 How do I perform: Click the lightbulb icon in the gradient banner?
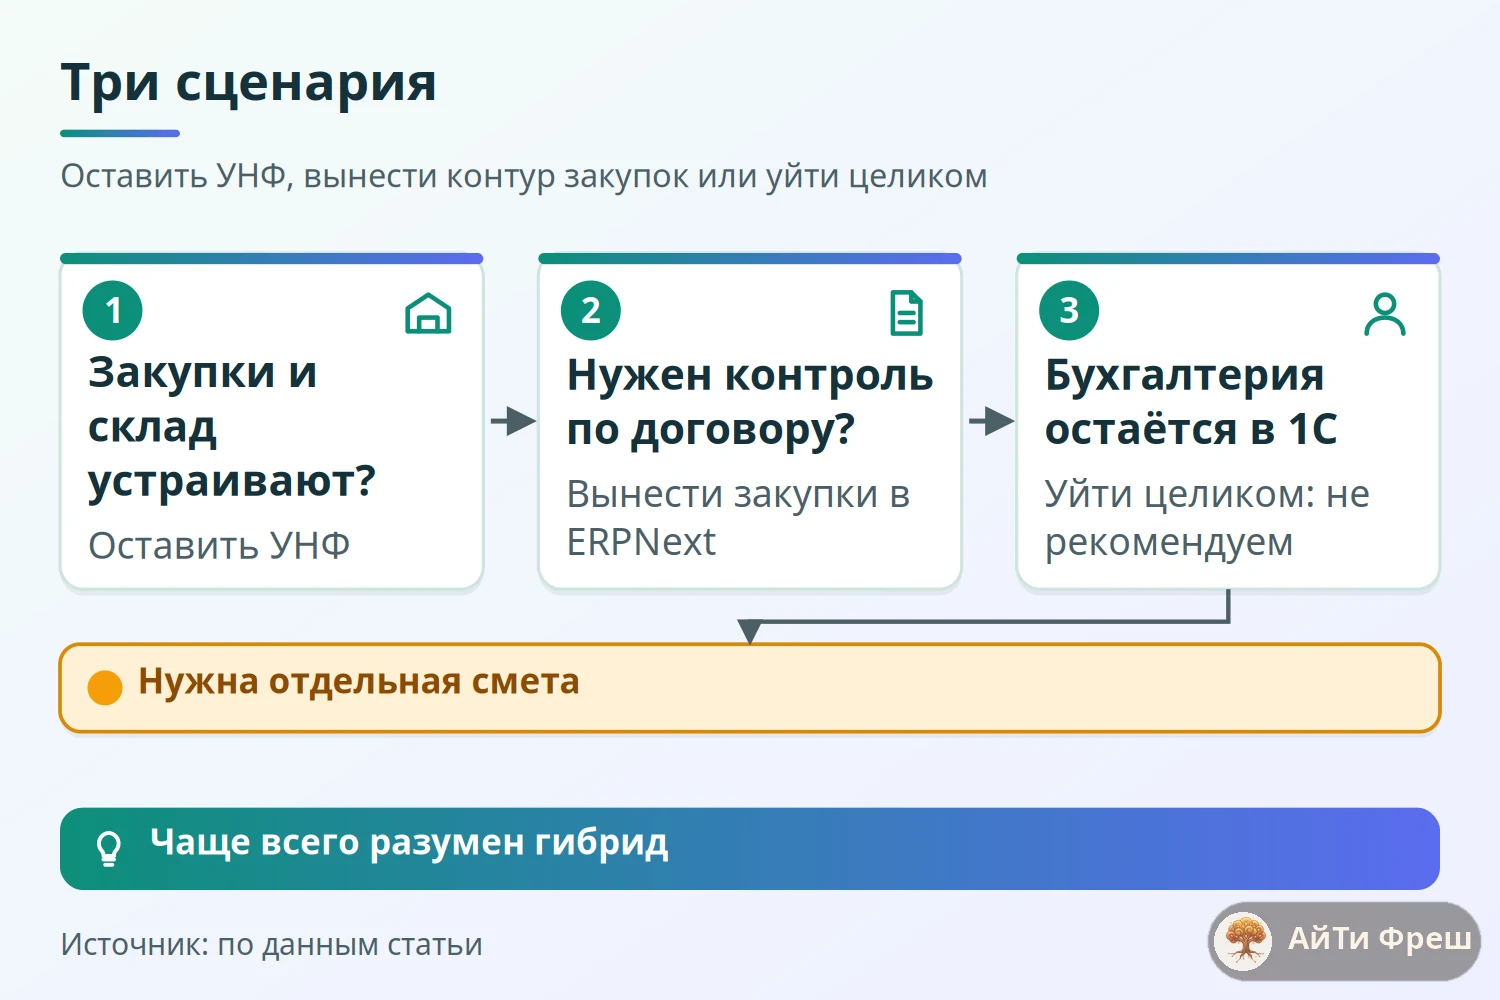108,848
